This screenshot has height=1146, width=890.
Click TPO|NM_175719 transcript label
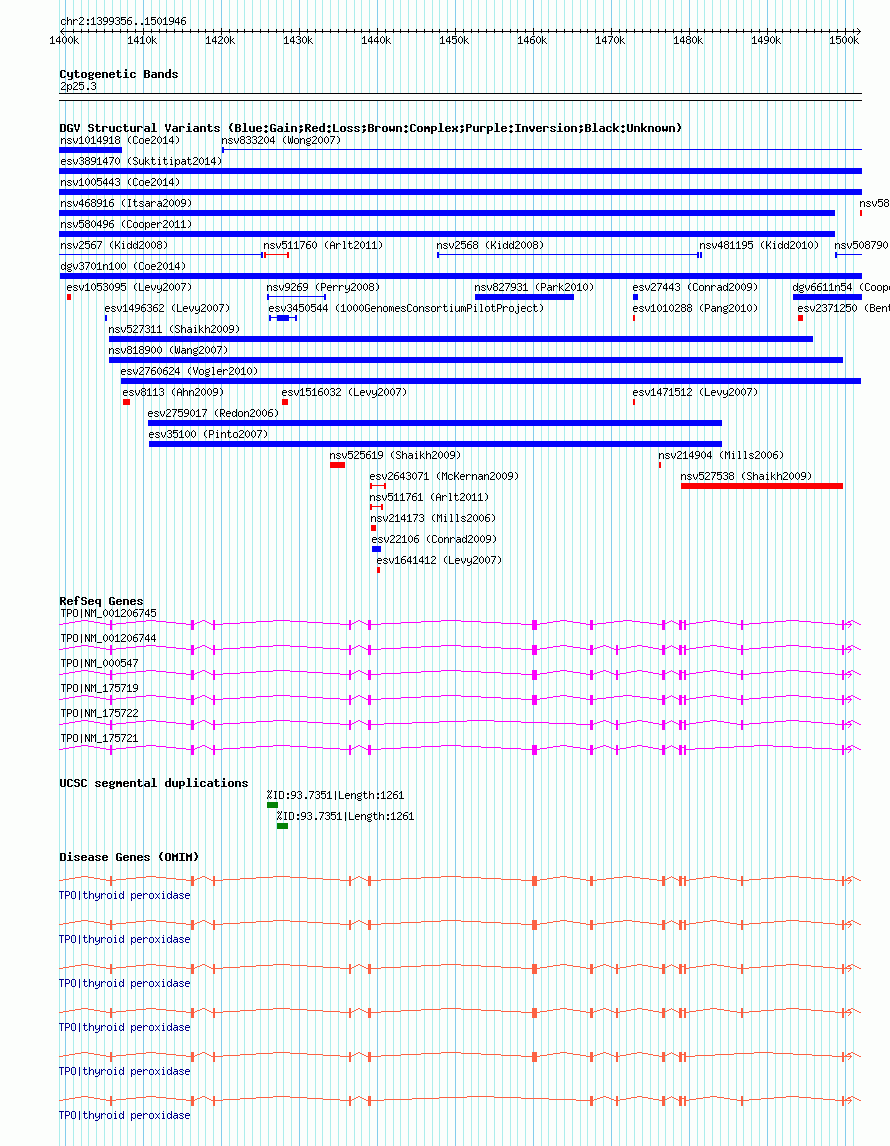pyautogui.click(x=99, y=688)
